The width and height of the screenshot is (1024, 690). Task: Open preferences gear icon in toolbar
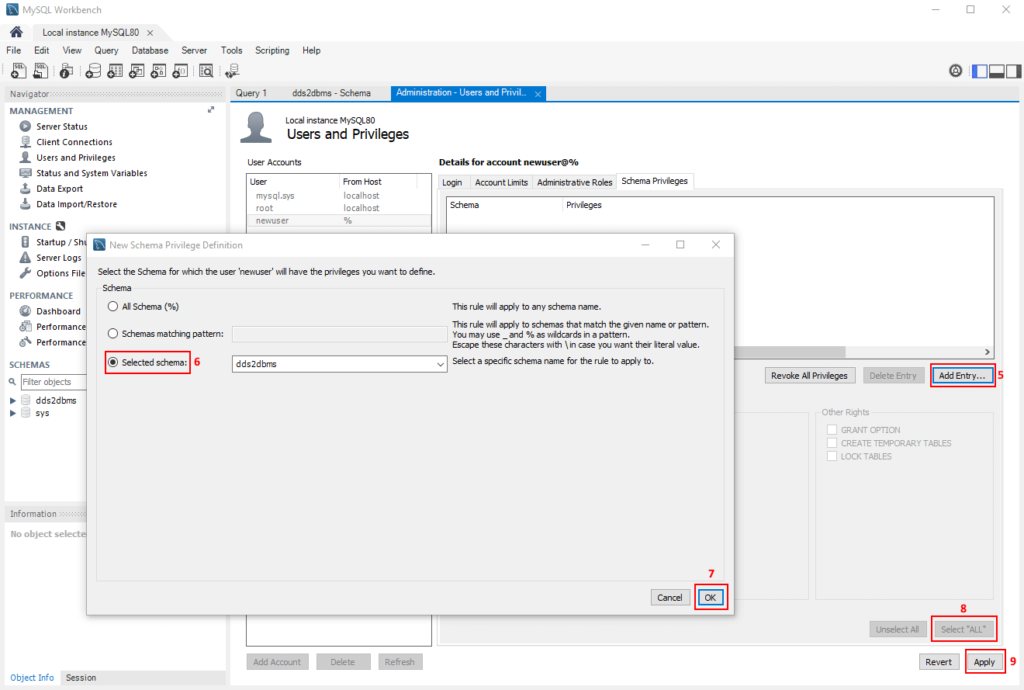[x=955, y=71]
